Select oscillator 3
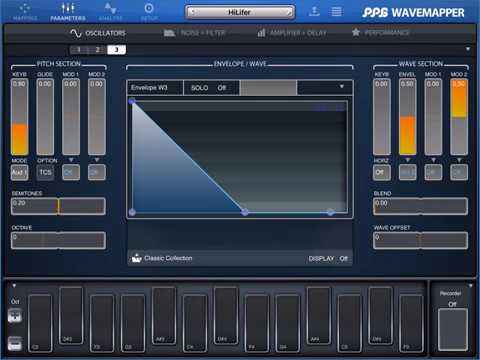The width and height of the screenshot is (480, 360). [x=116, y=50]
